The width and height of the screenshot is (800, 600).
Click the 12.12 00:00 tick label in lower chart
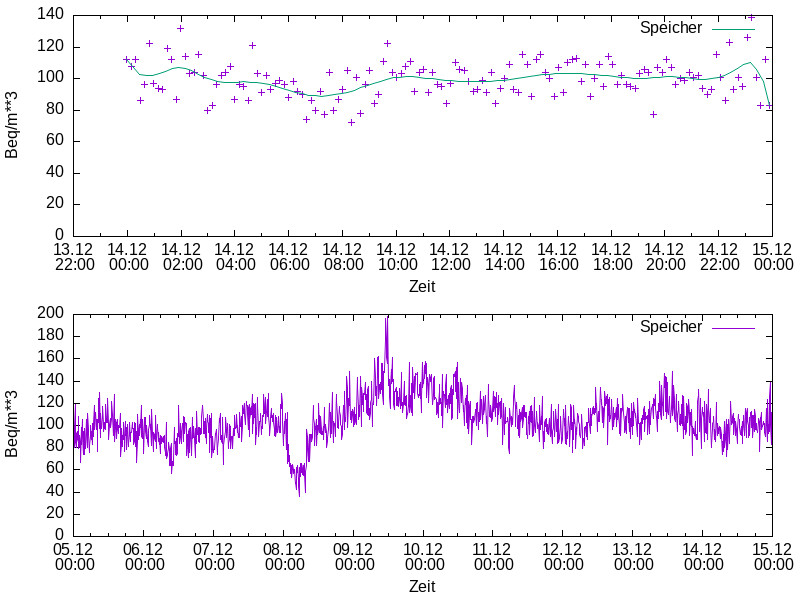point(563,557)
